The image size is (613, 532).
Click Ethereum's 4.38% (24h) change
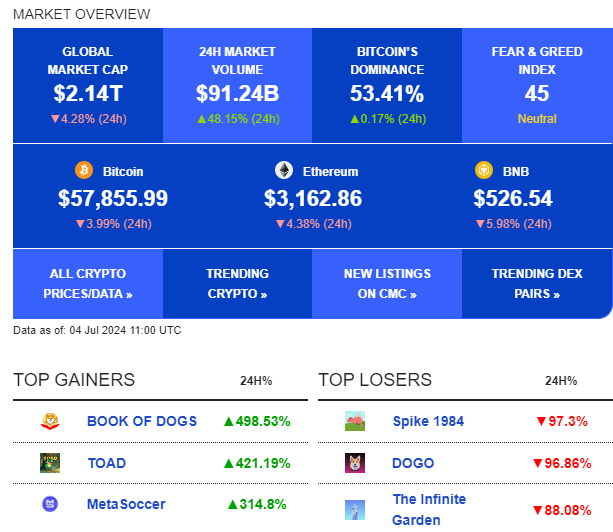(314, 224)
